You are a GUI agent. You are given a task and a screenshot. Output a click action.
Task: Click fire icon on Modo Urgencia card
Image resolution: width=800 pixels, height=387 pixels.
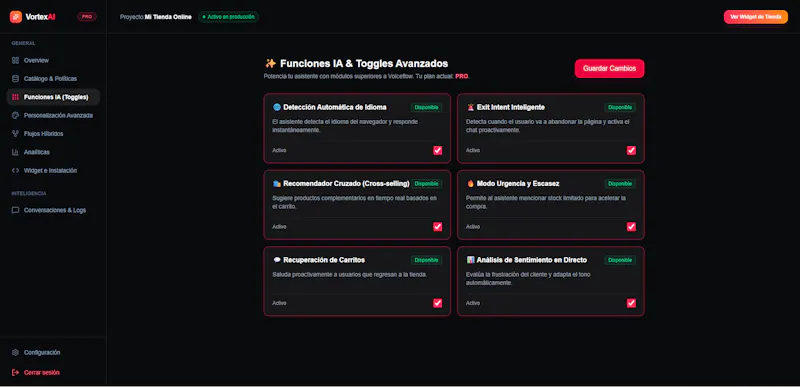pos(470,184)
